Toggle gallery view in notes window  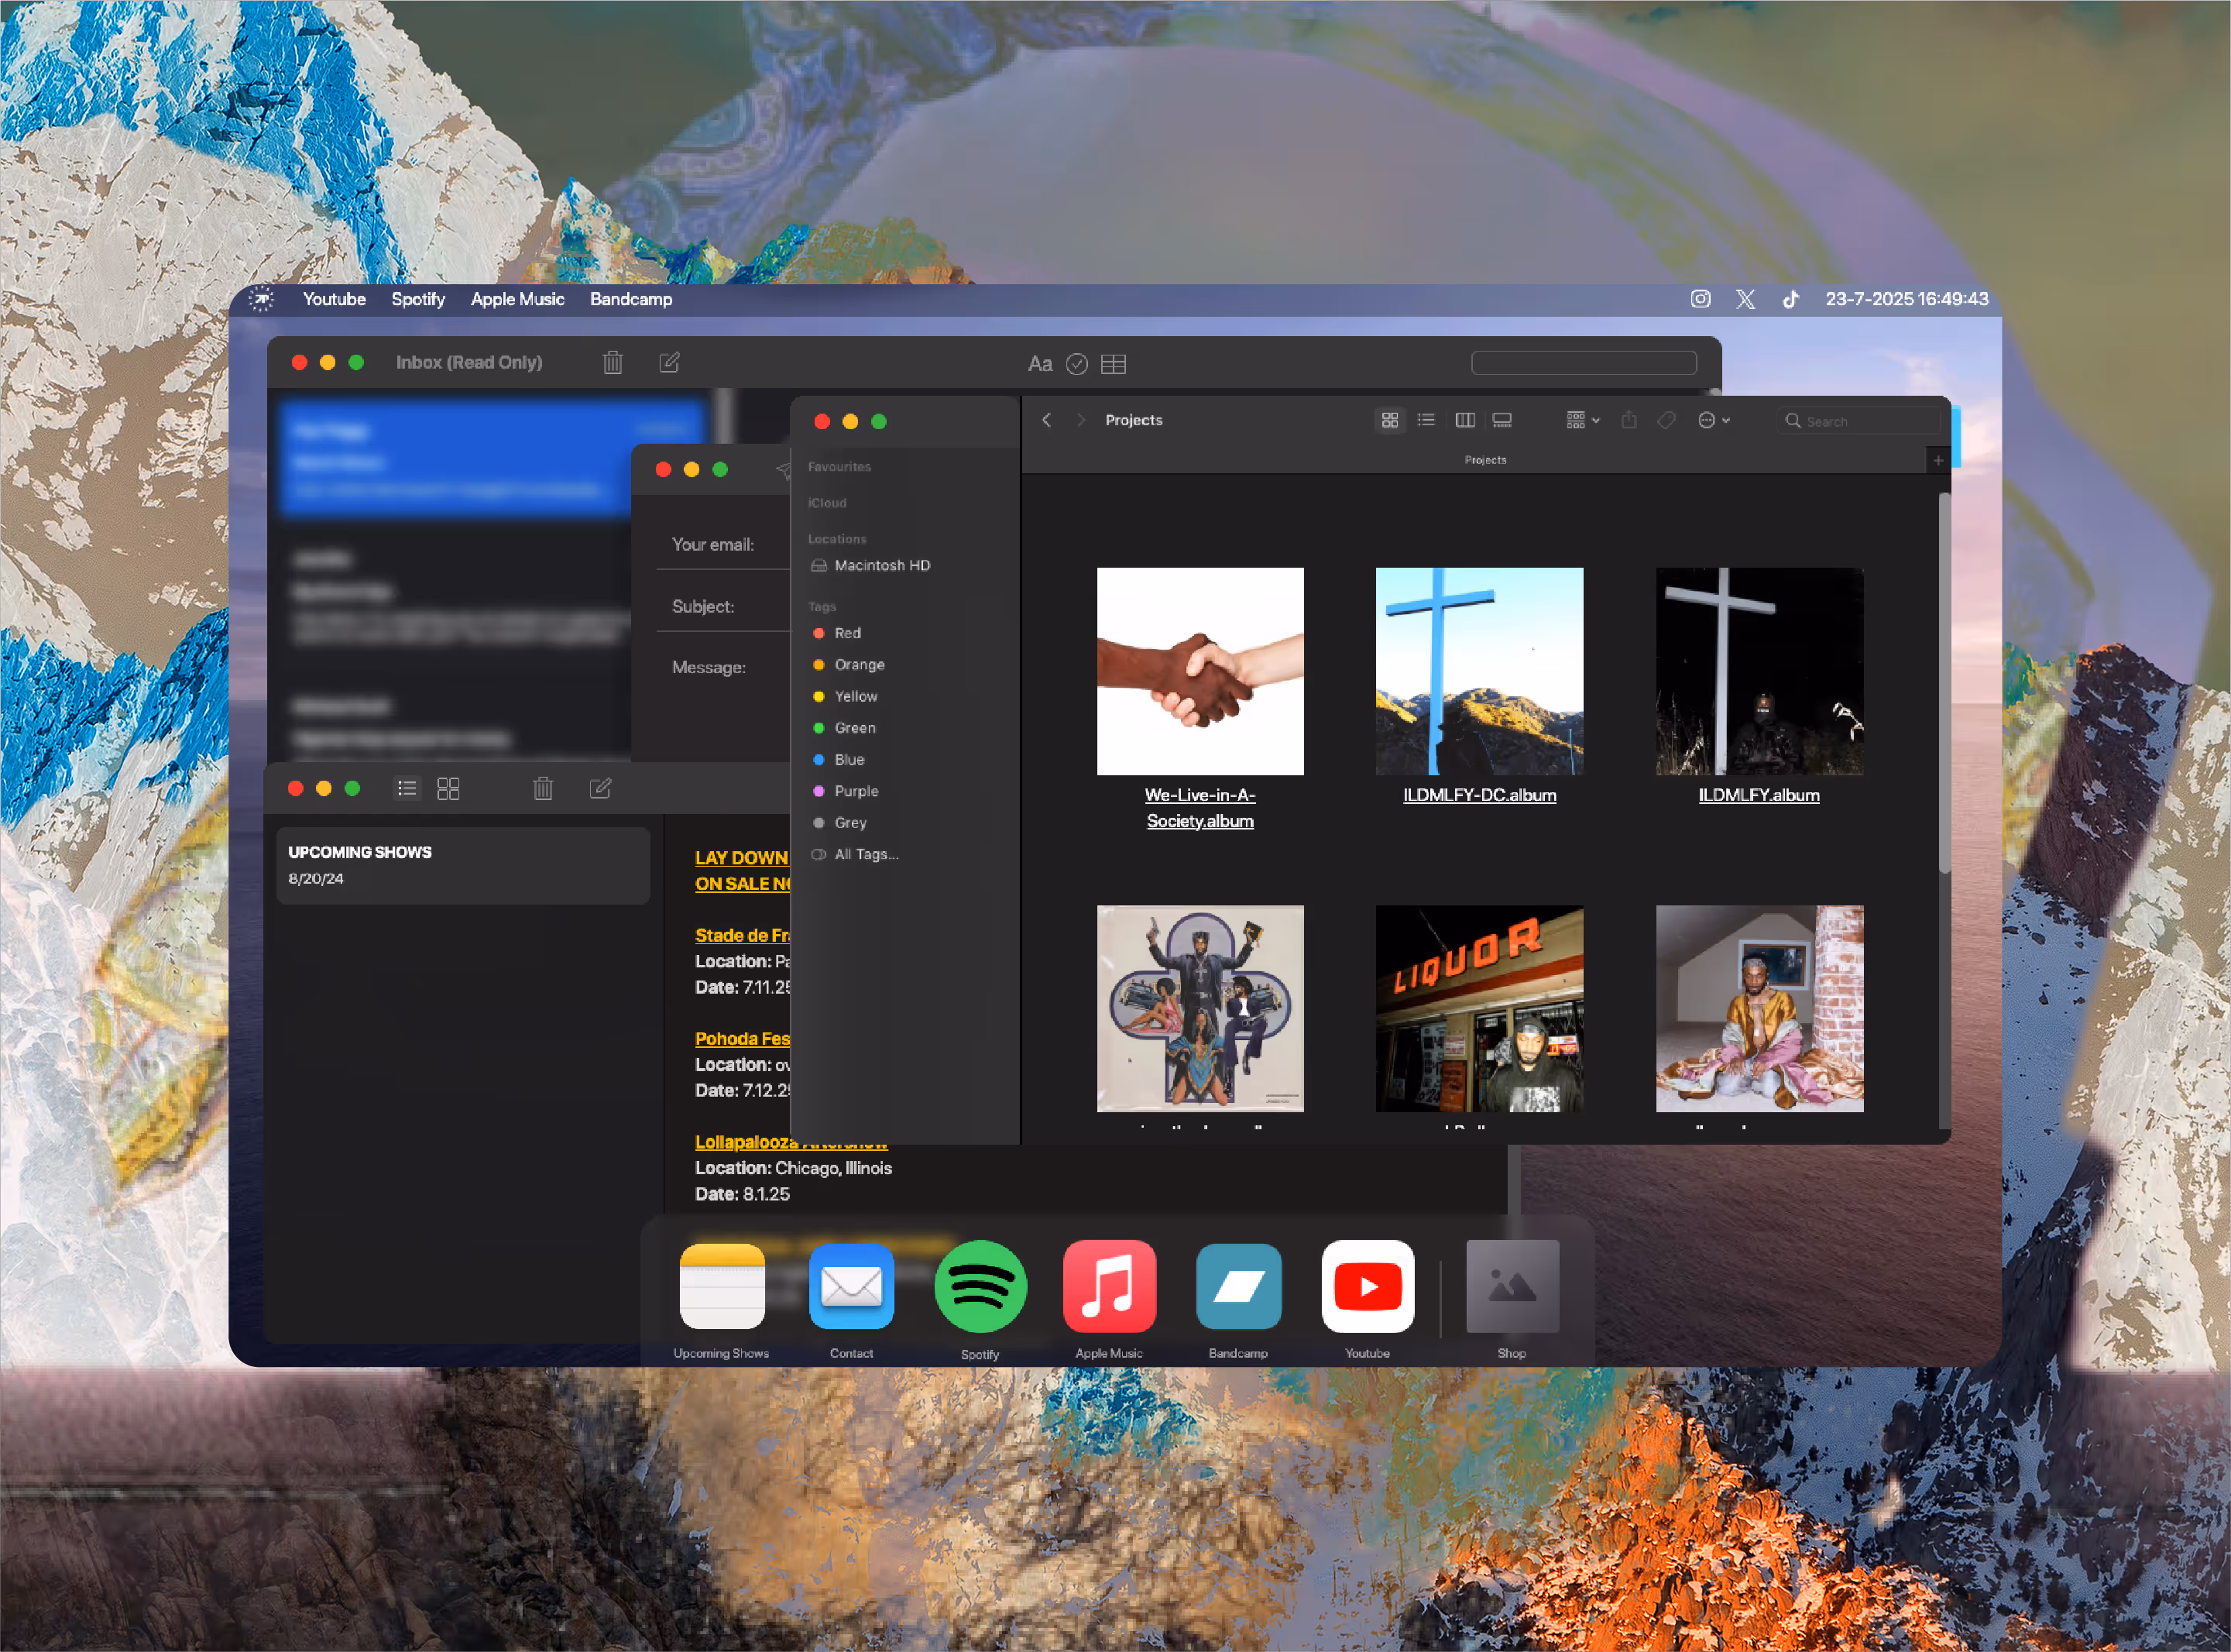(x=448, y=789)
